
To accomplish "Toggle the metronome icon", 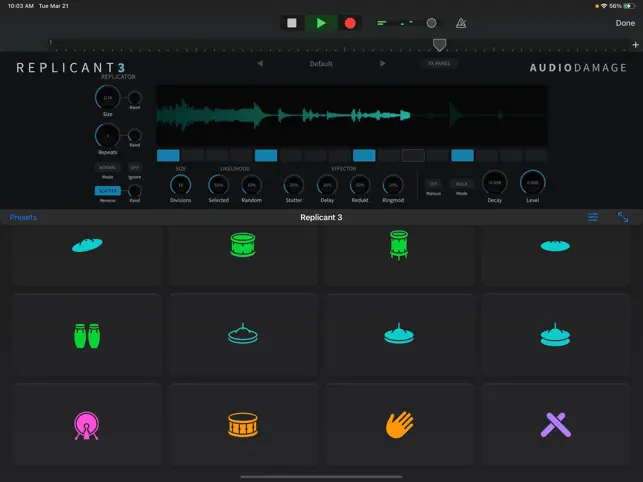I will [461, 23].
